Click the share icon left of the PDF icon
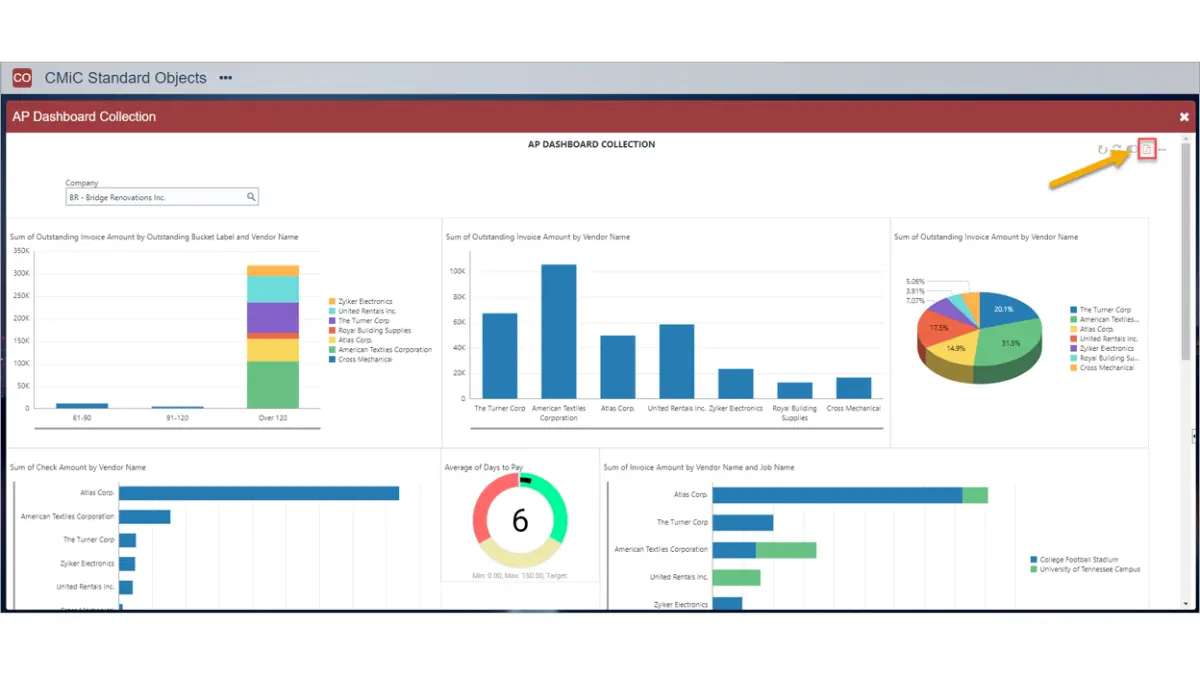 click(x=1131, y=149)
